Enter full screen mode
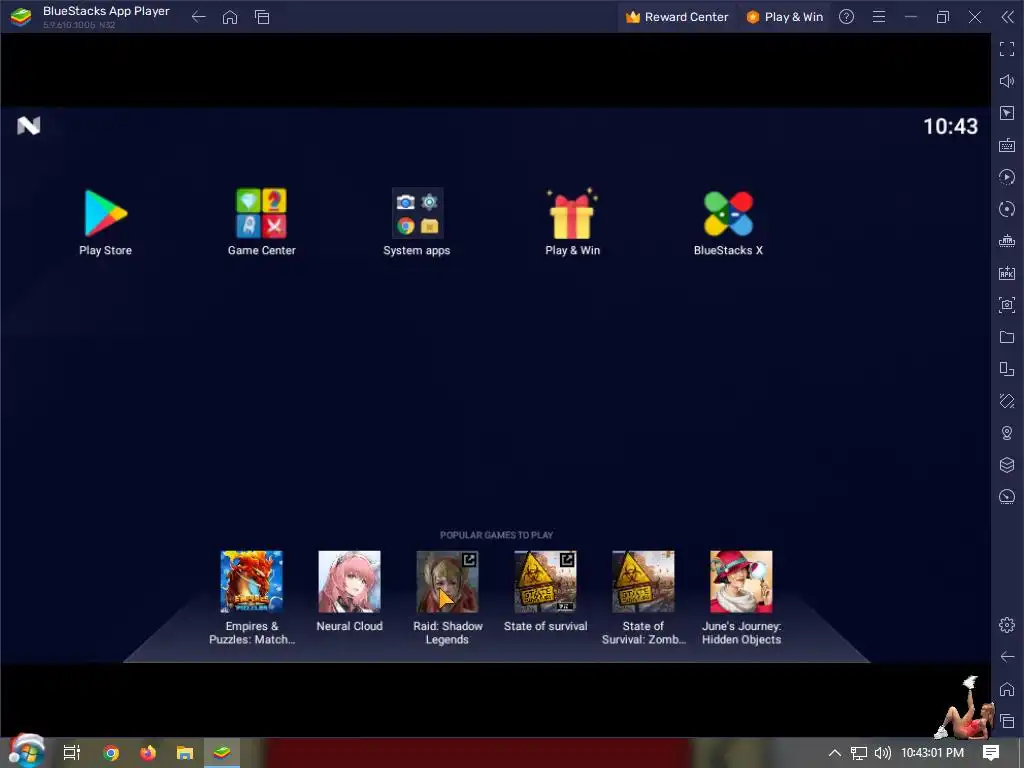Viewport: 1024px width, 768px height. (x=1007, y=49)
